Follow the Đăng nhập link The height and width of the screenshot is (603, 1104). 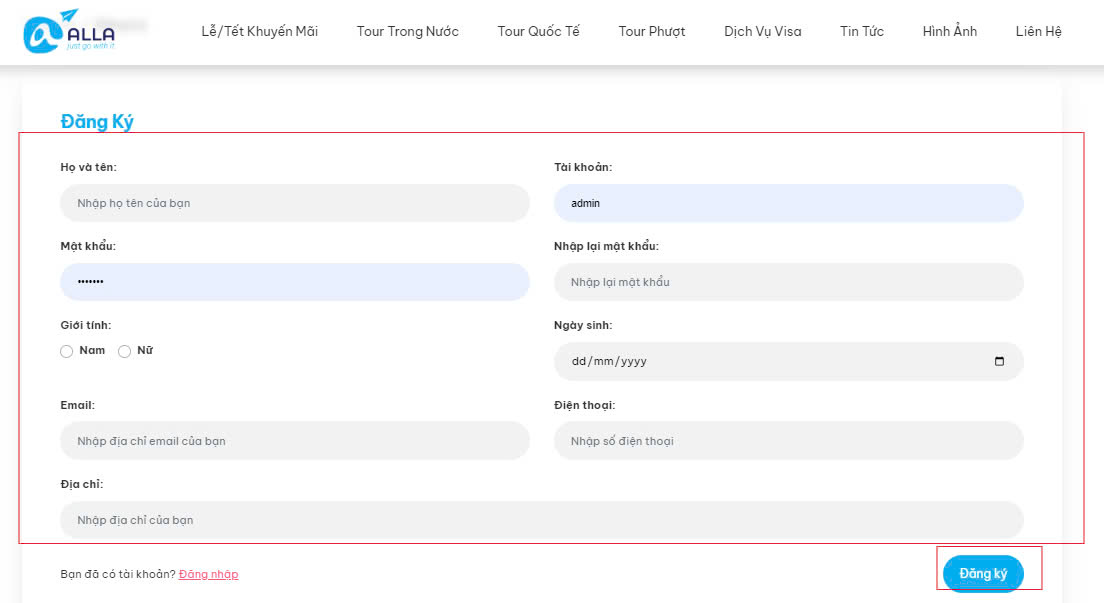point(208,574)
